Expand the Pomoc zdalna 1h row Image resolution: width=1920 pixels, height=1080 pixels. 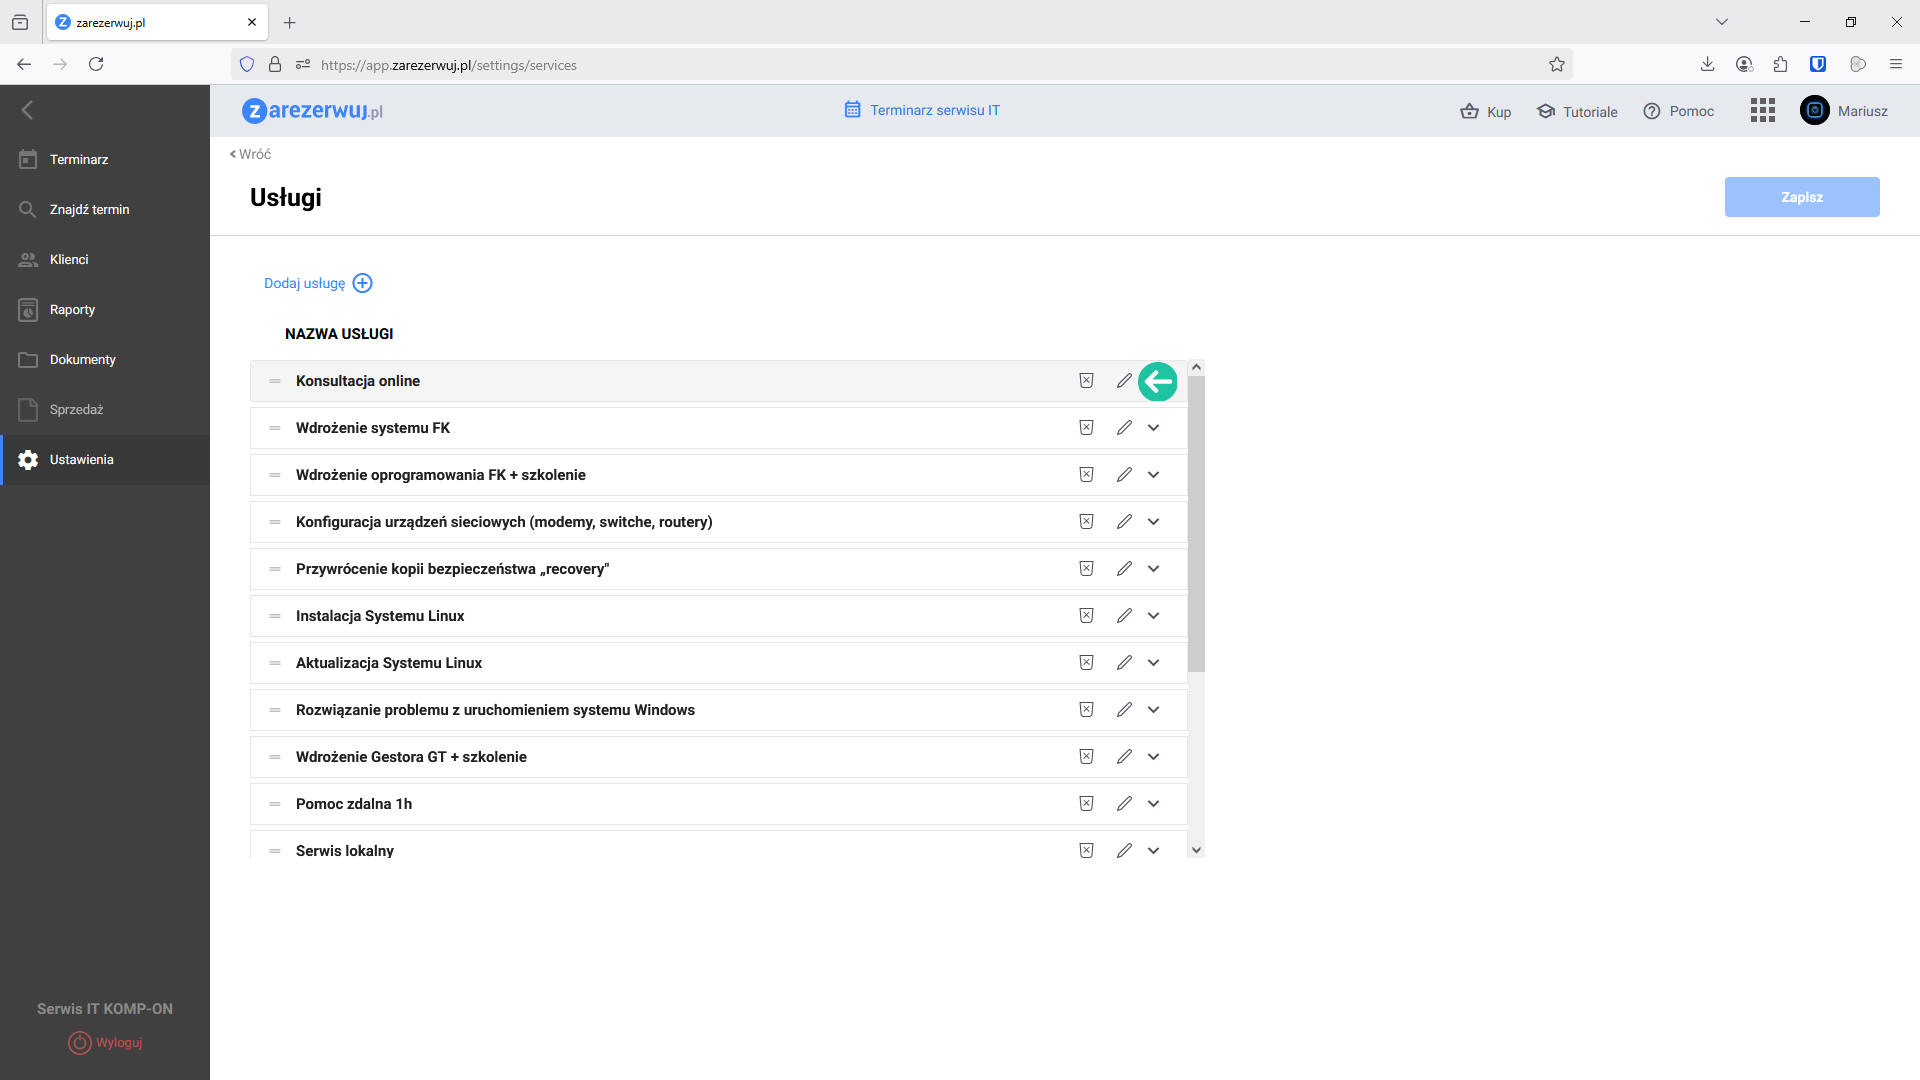(x=1154, y=804)
